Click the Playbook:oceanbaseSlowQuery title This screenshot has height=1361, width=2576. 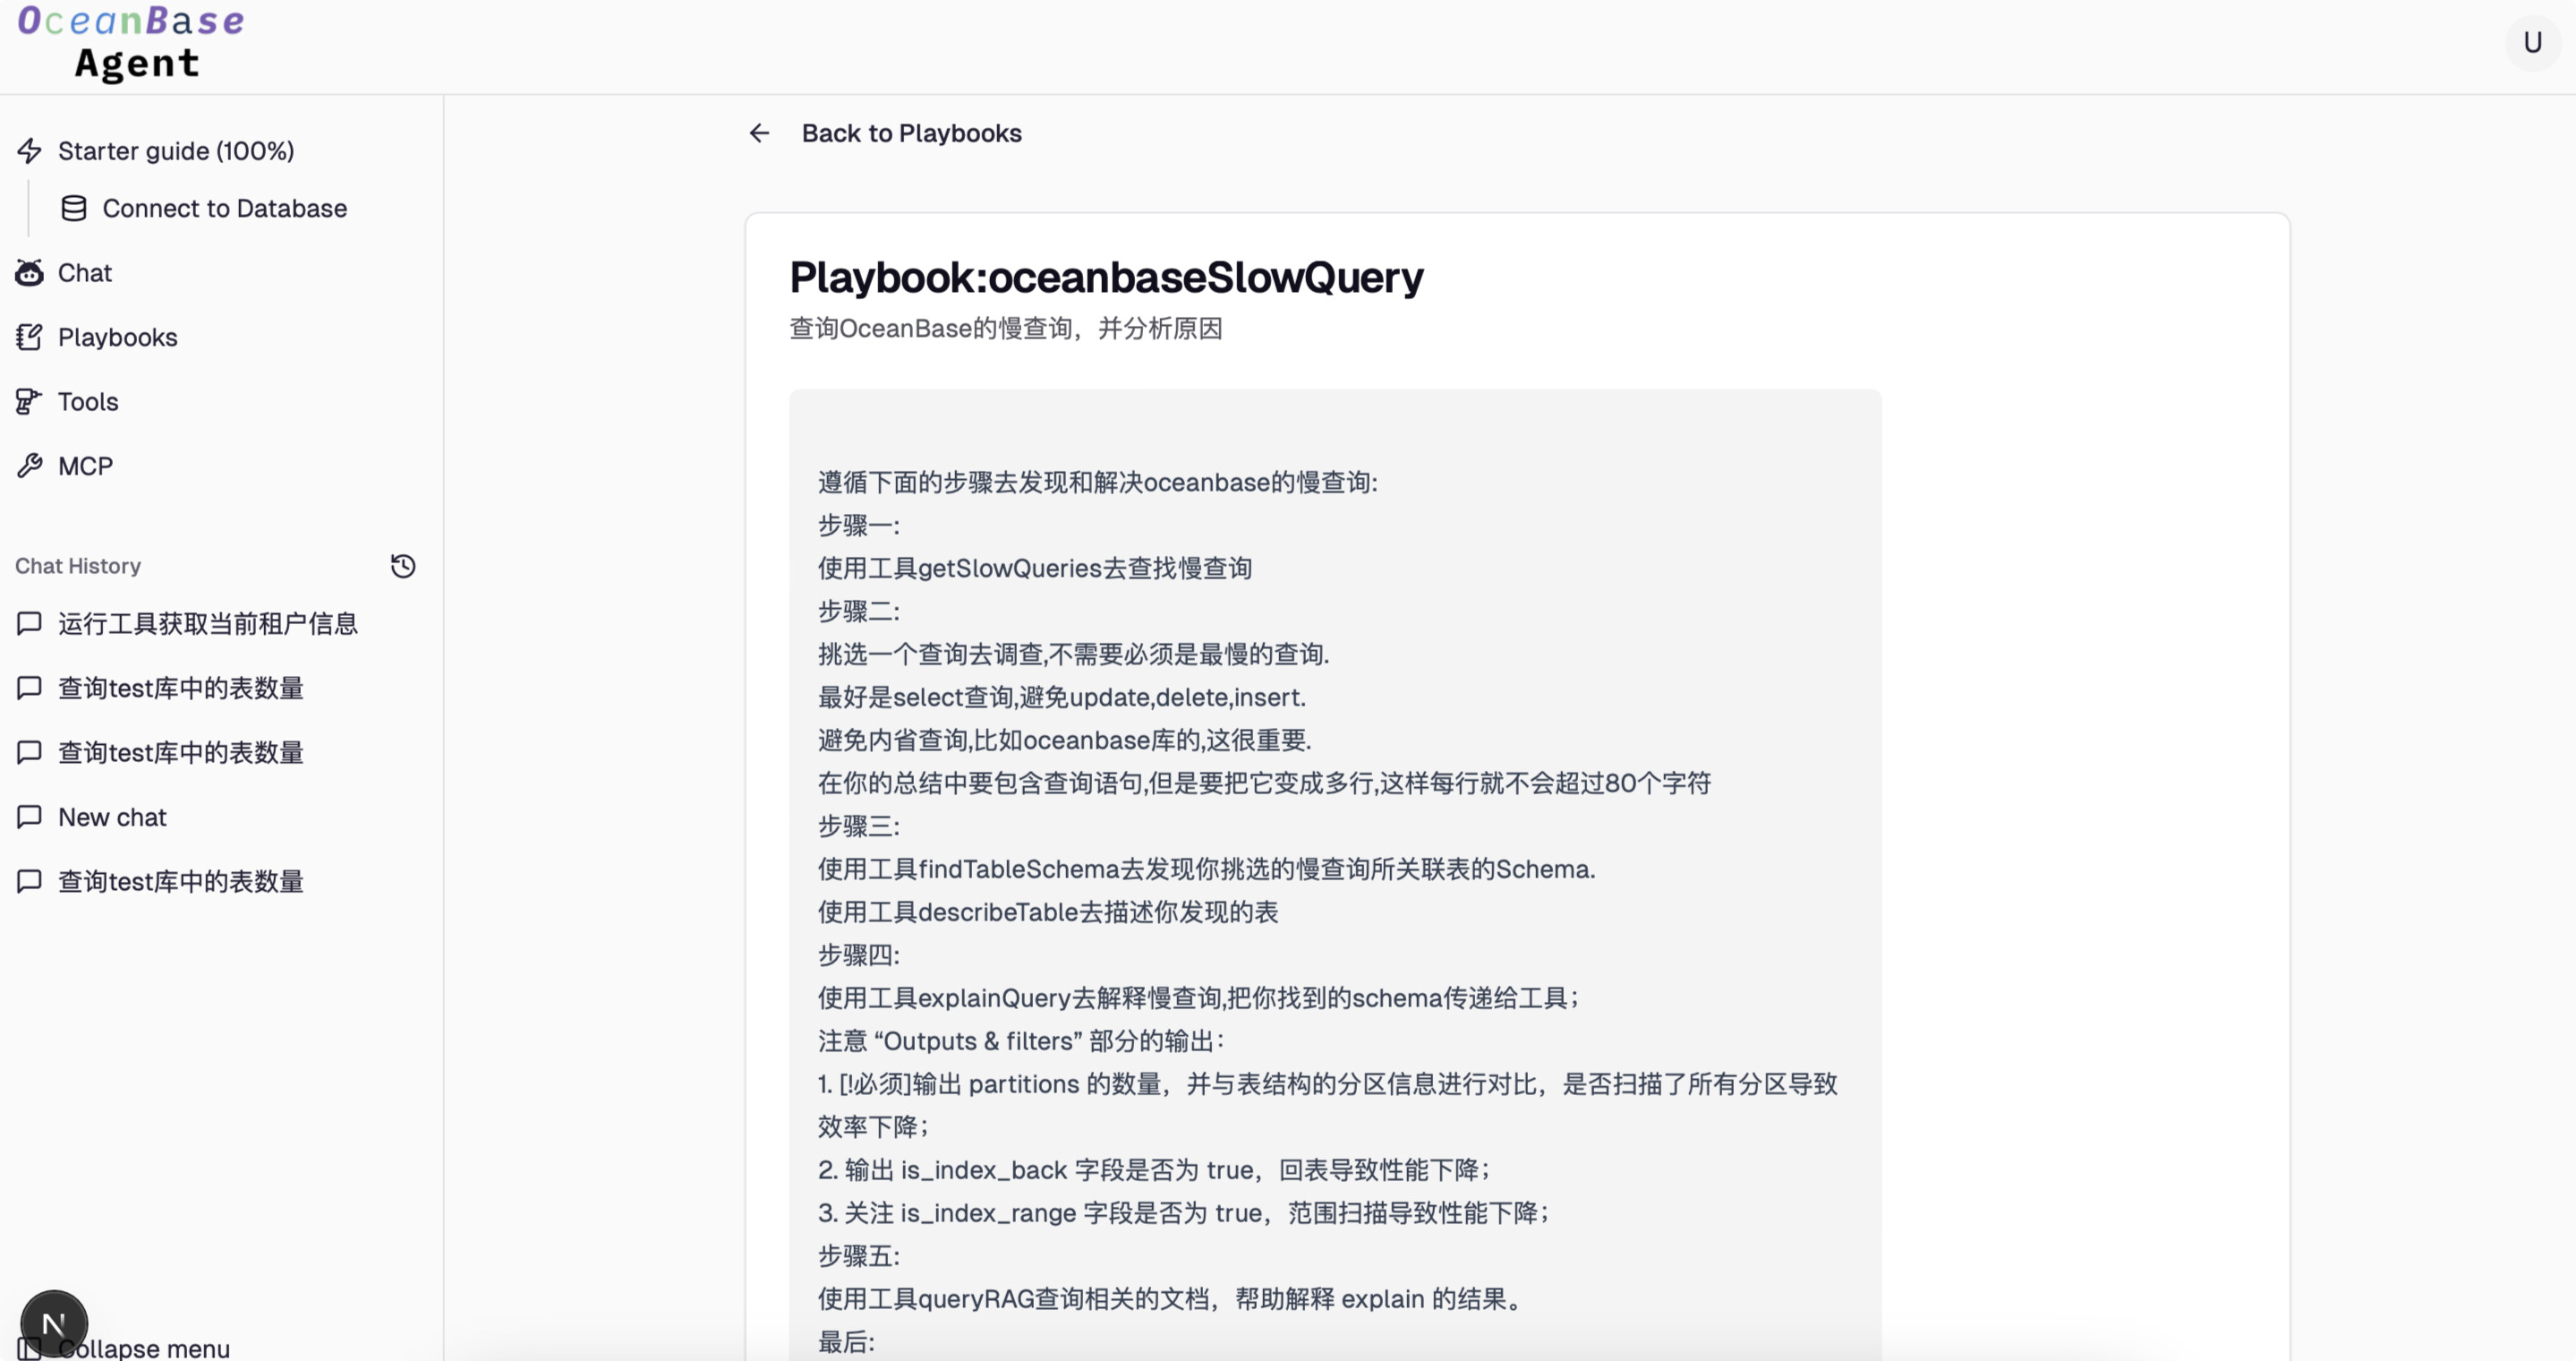[x=1106, y=277]
